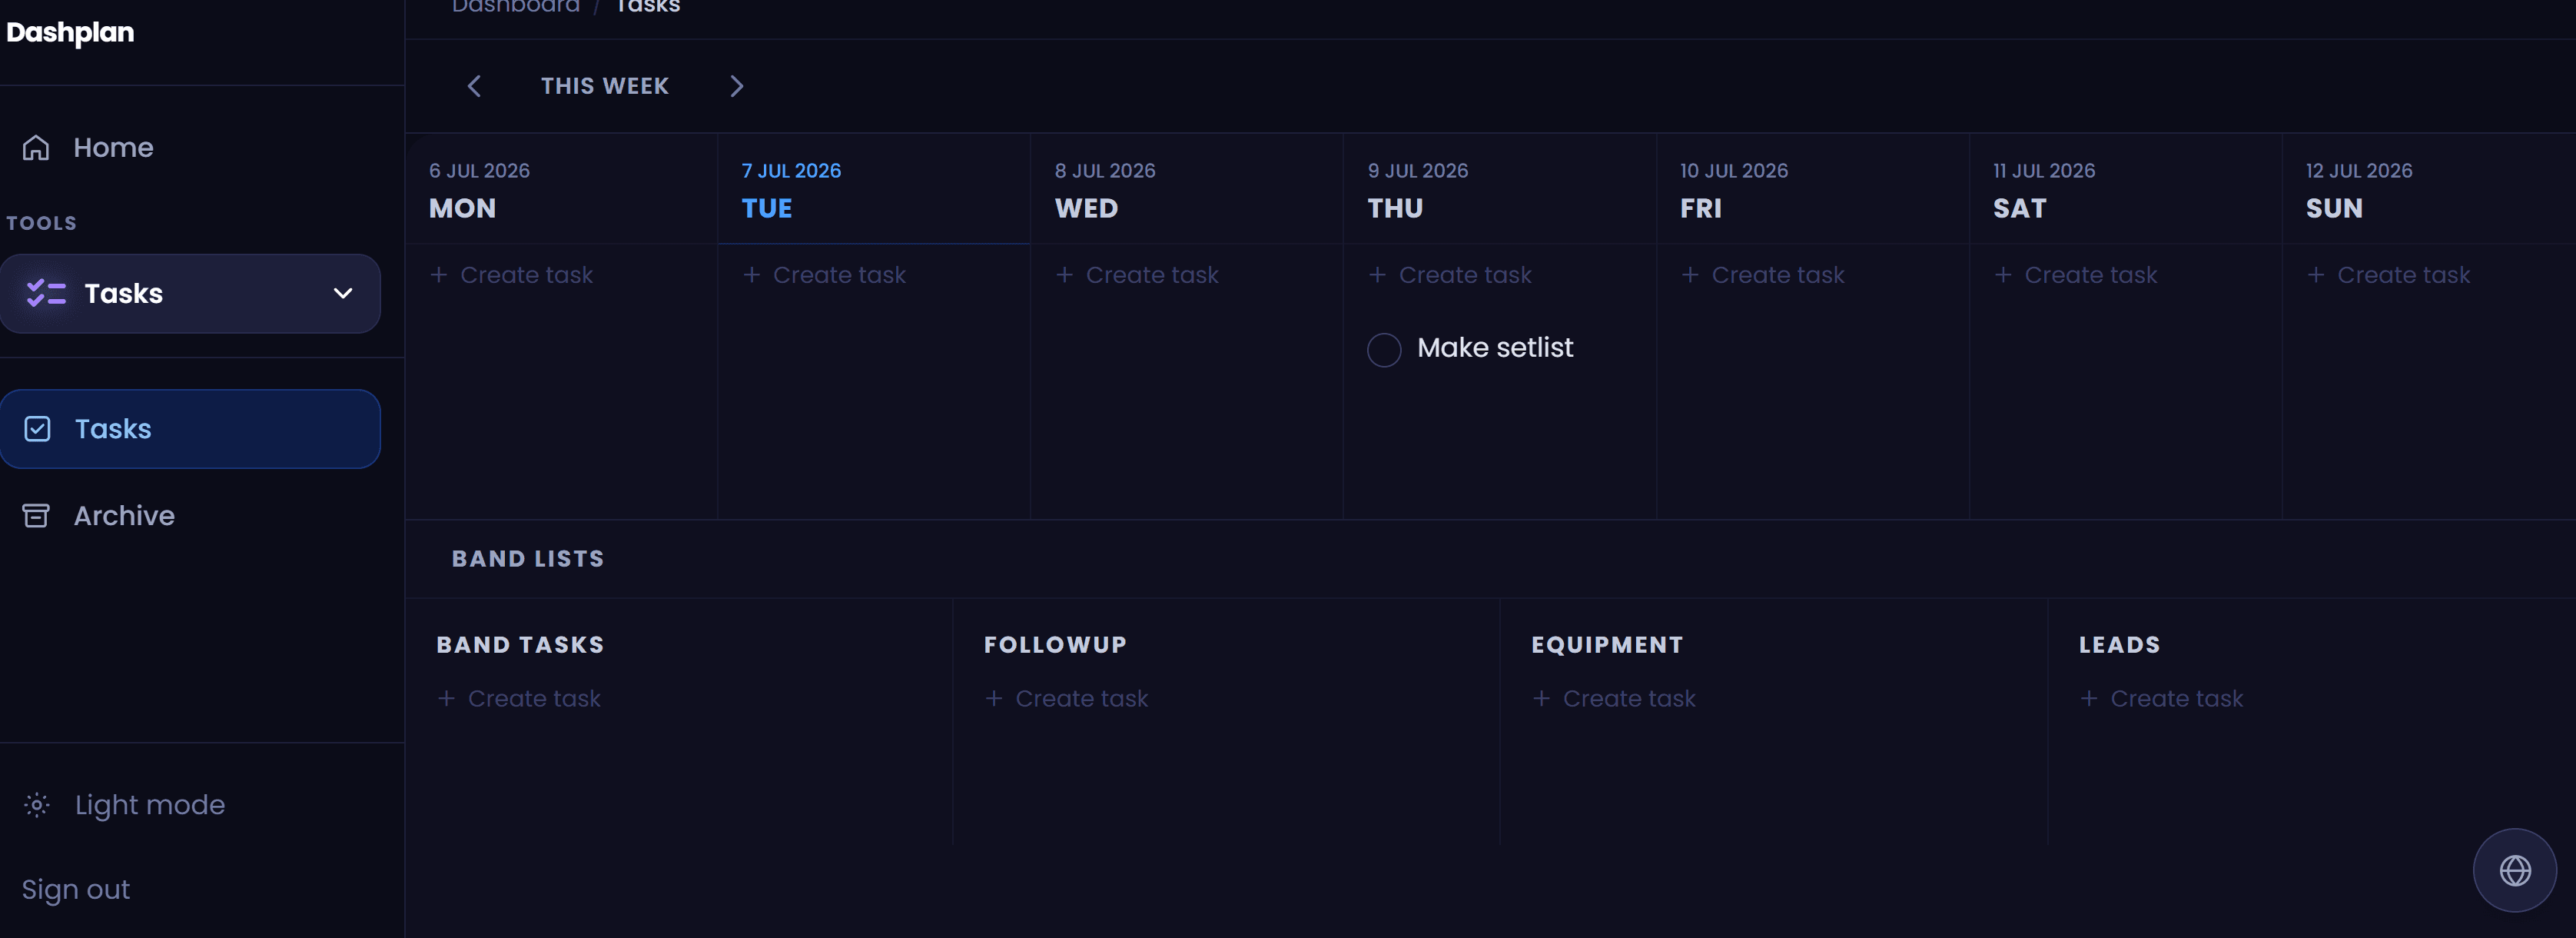
Task: Go to next week arrow
Action: pos(737,86)
